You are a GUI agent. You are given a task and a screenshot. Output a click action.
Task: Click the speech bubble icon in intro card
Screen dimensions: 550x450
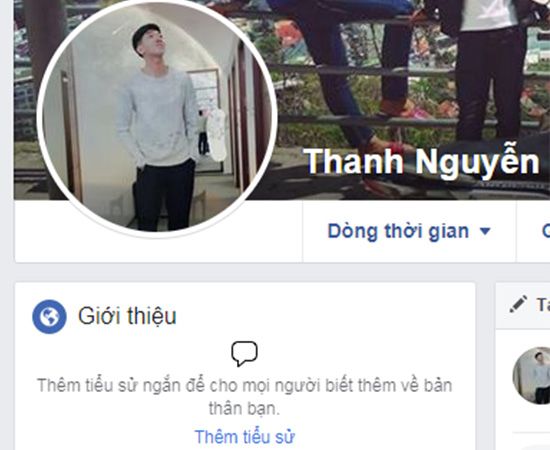click(244, 353)
